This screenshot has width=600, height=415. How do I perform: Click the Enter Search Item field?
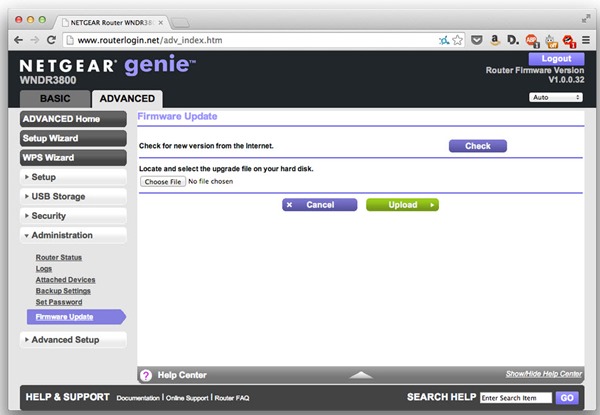tap(516, 398)
